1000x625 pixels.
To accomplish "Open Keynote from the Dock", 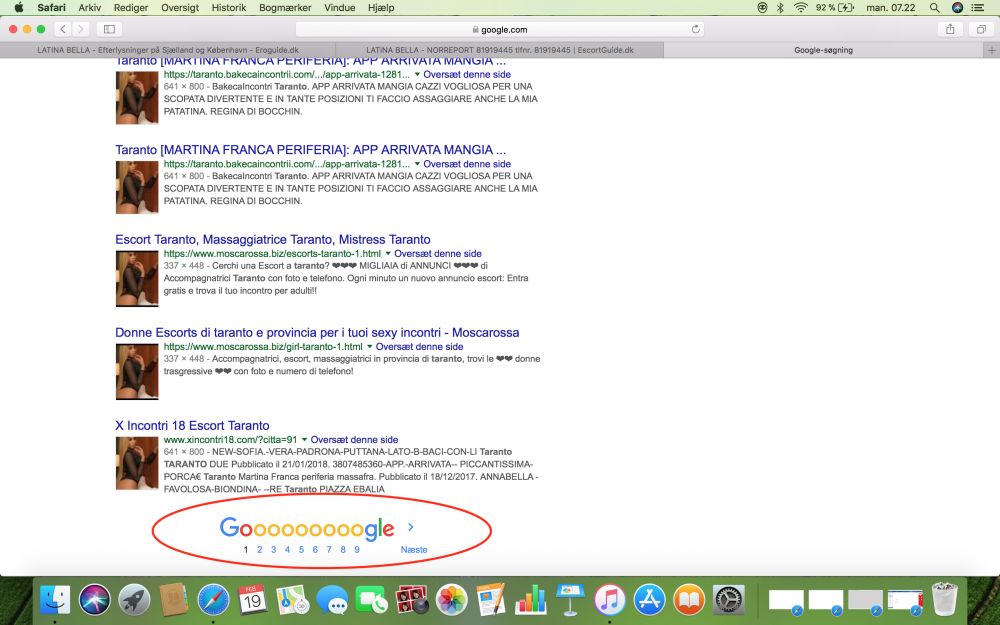I will pos(570,600).
